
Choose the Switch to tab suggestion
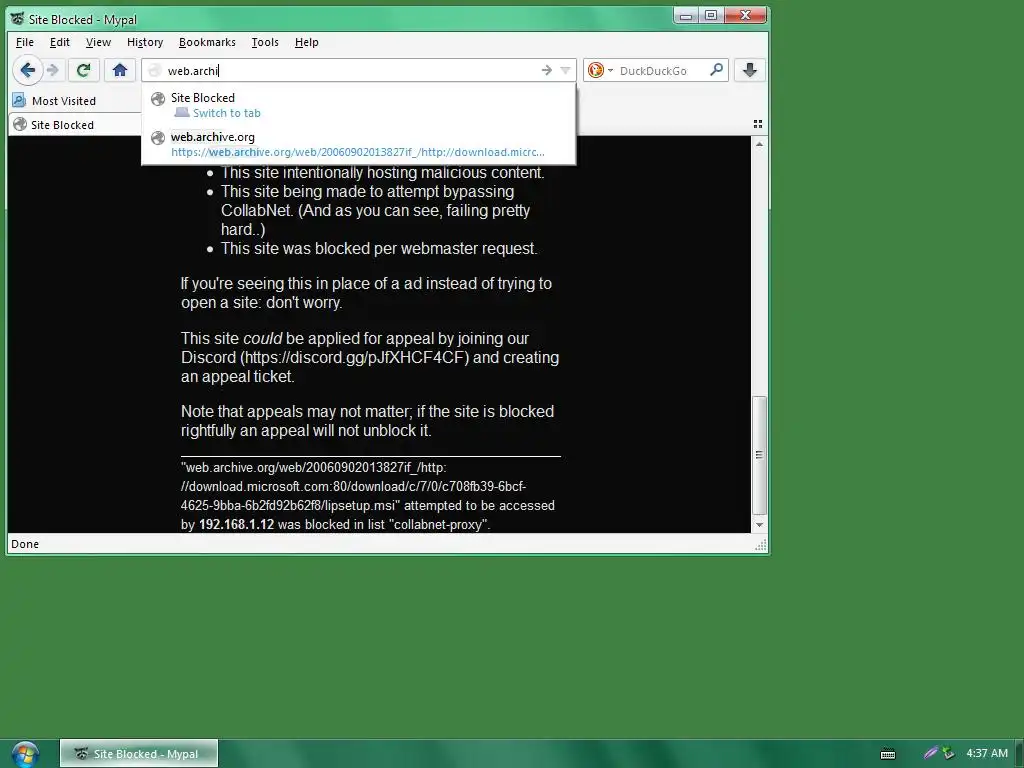click(359, 105)
